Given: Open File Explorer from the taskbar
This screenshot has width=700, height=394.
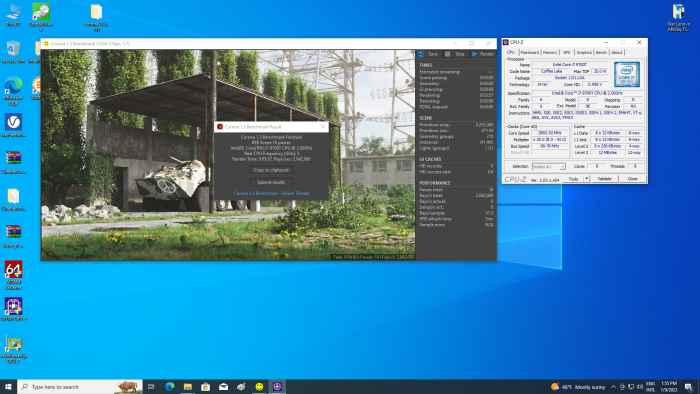Looking at the screenshot, I should click(188, 387).
